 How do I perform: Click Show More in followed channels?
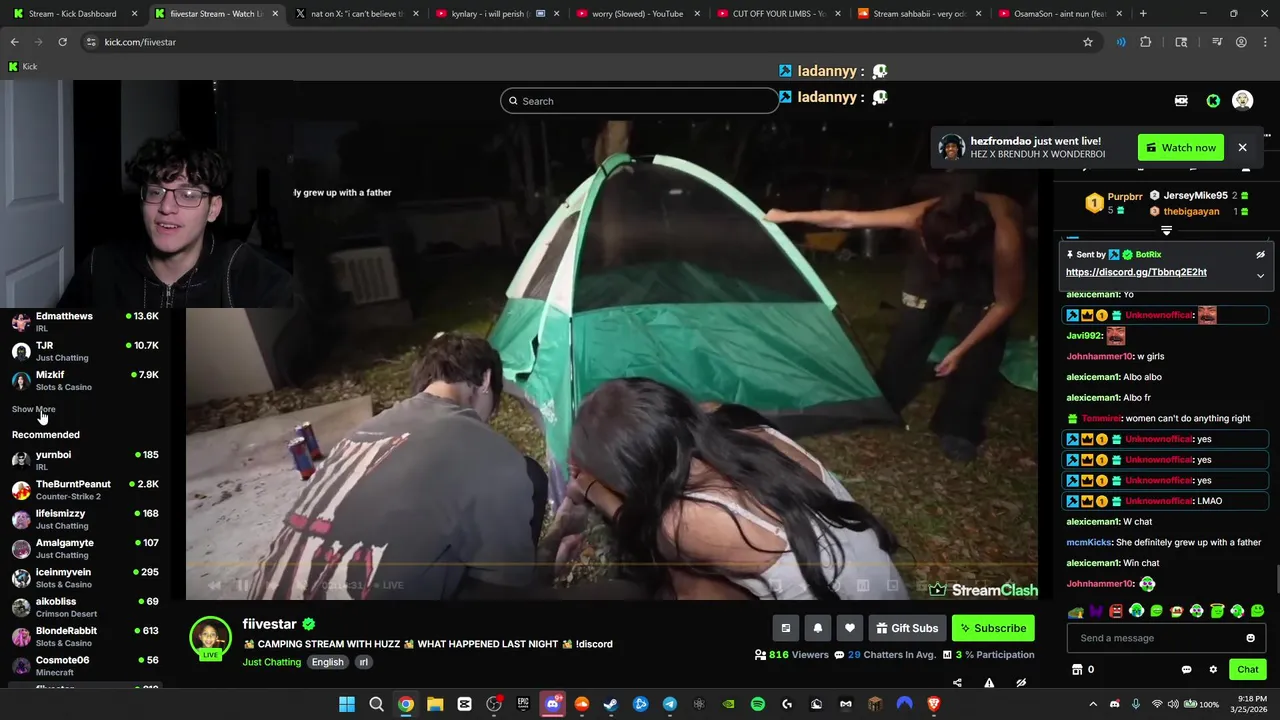(x=33, y=409)
